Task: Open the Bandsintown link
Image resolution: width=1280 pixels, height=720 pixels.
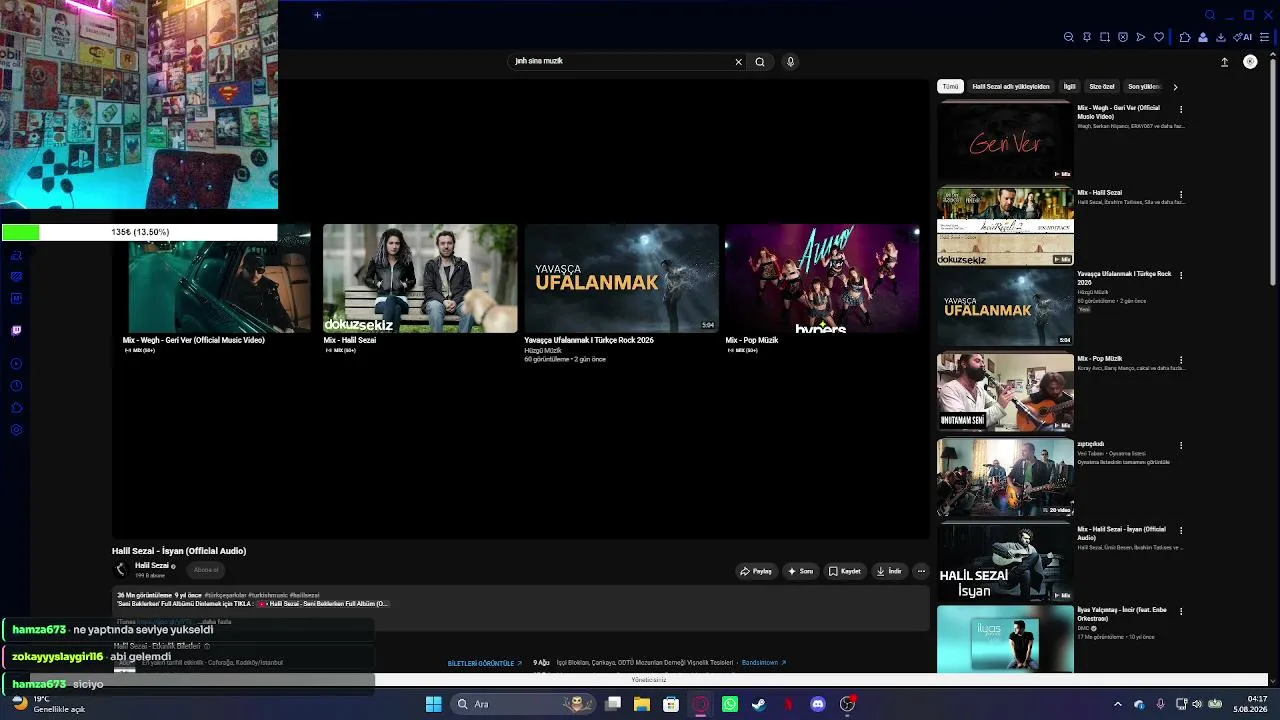Action: [764, 663]
